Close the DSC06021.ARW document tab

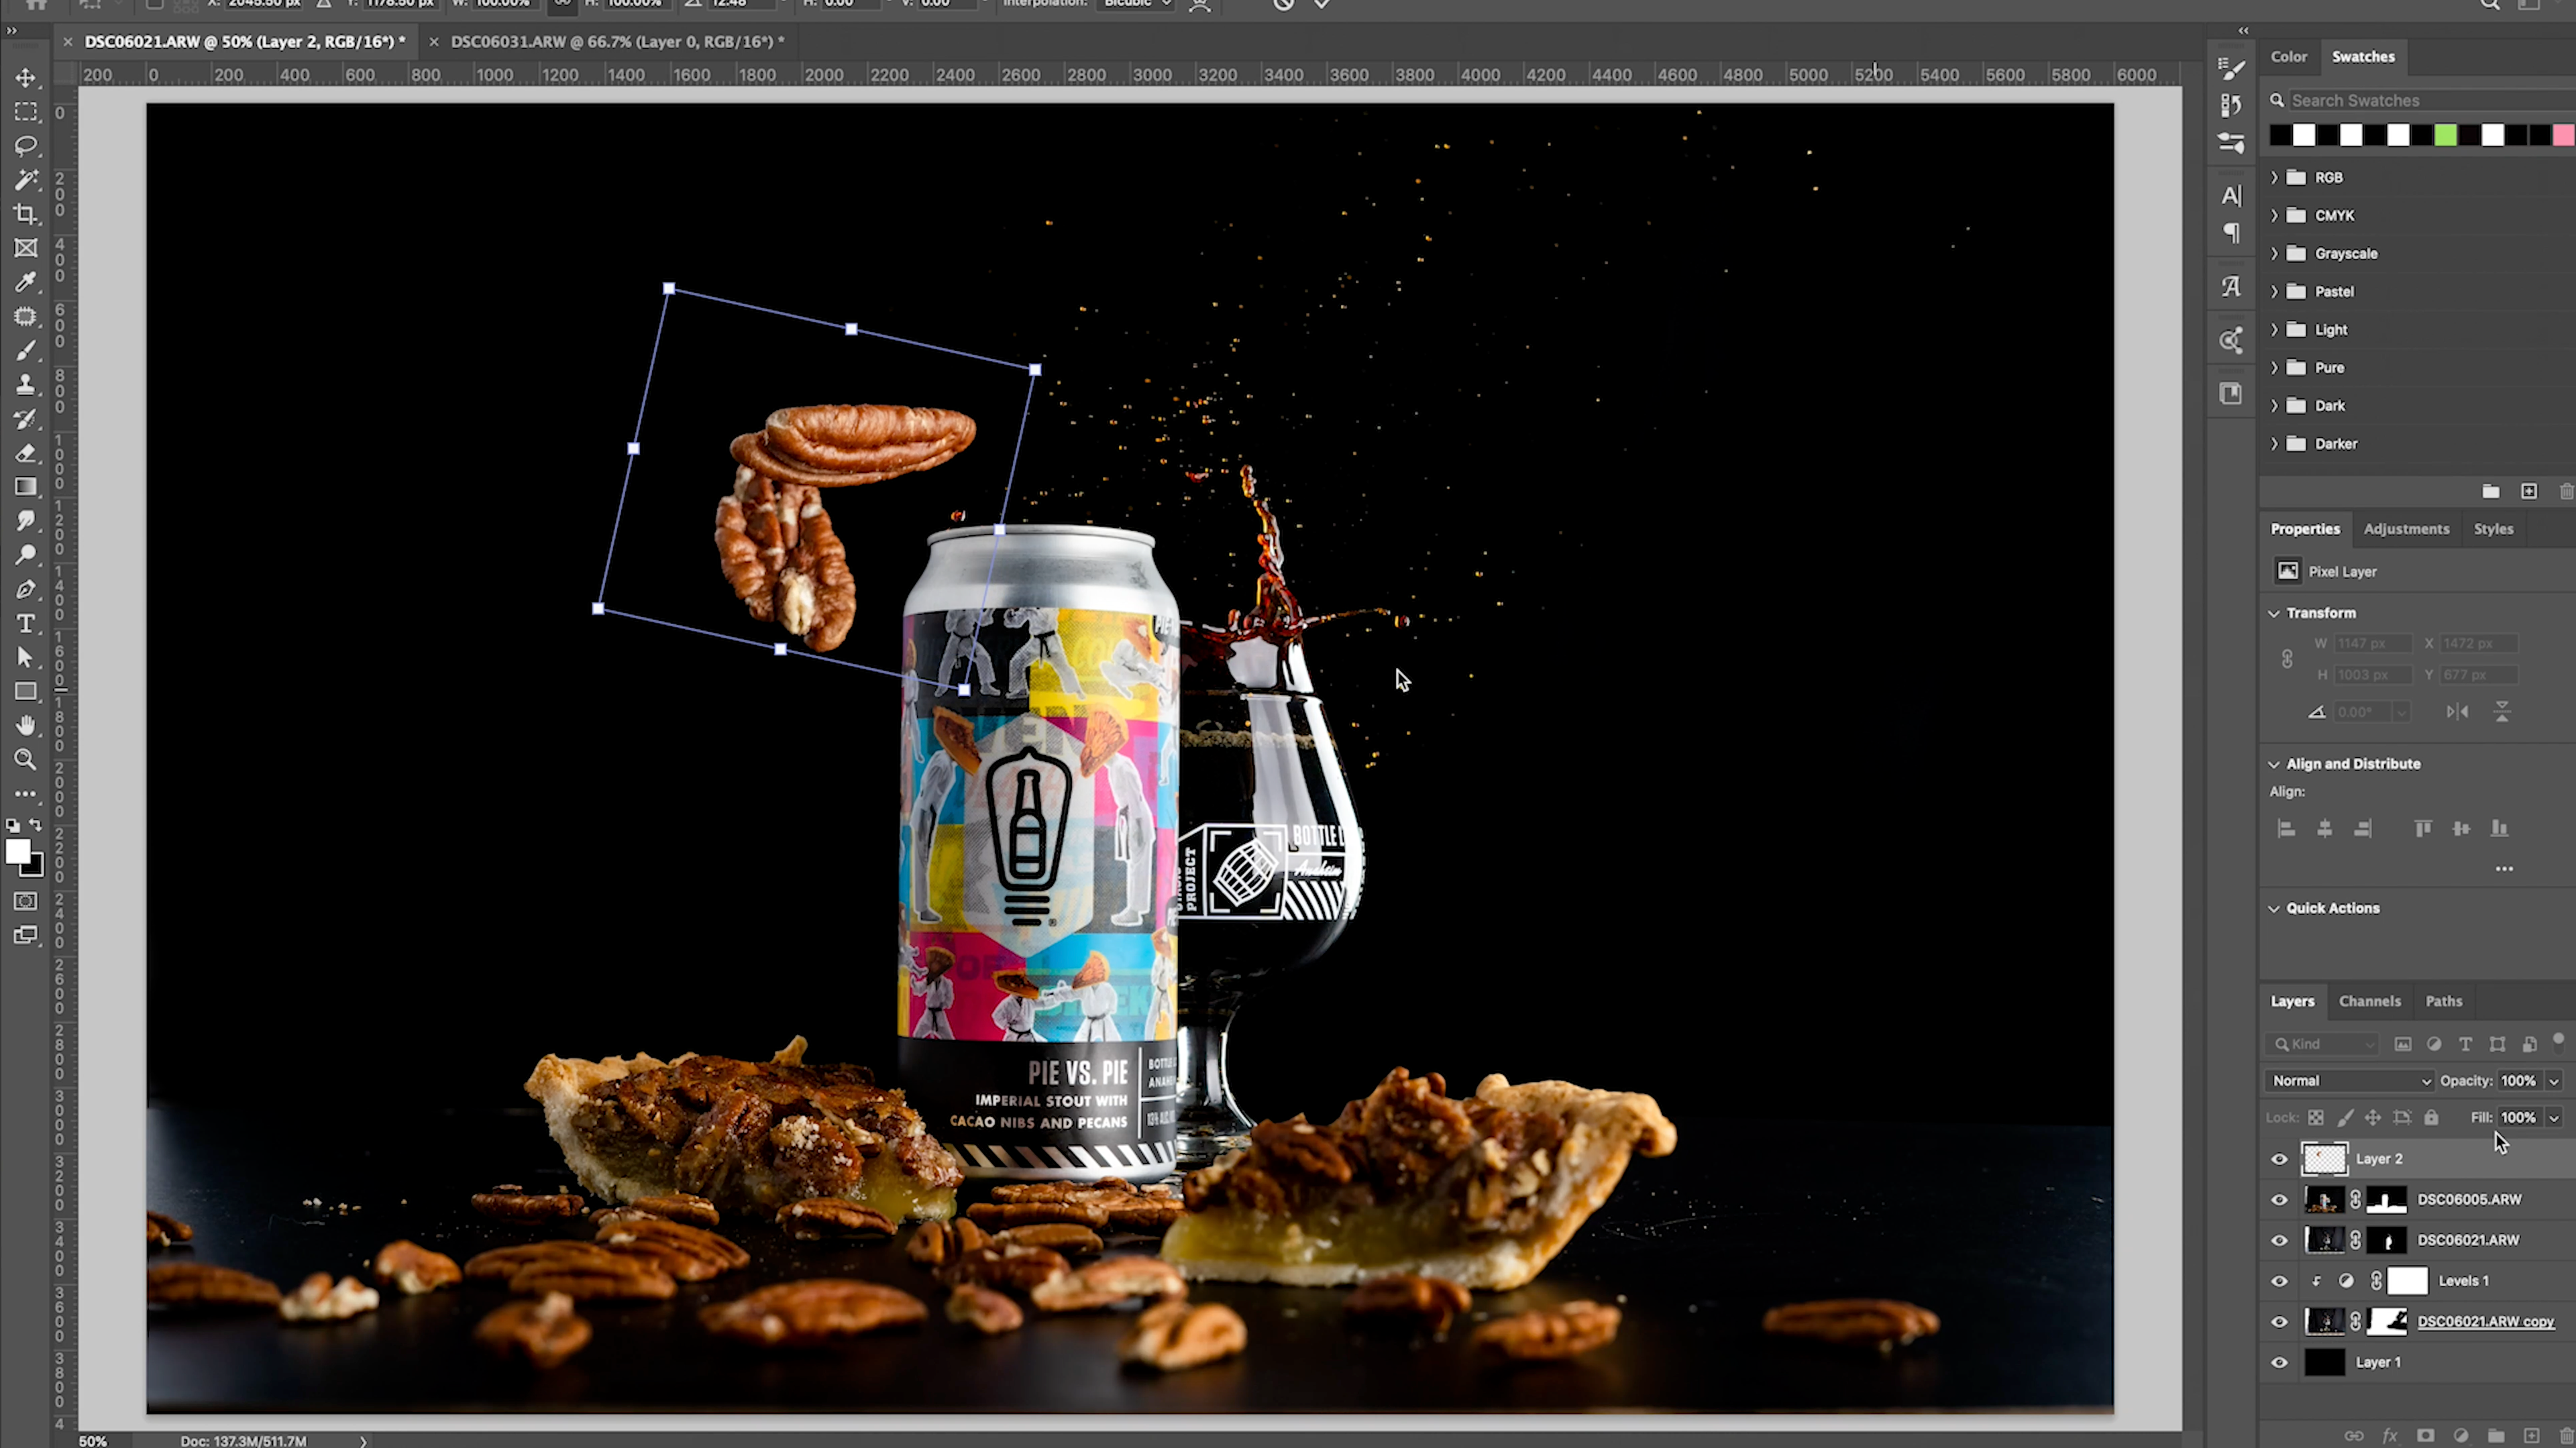[x=68, y=42]
